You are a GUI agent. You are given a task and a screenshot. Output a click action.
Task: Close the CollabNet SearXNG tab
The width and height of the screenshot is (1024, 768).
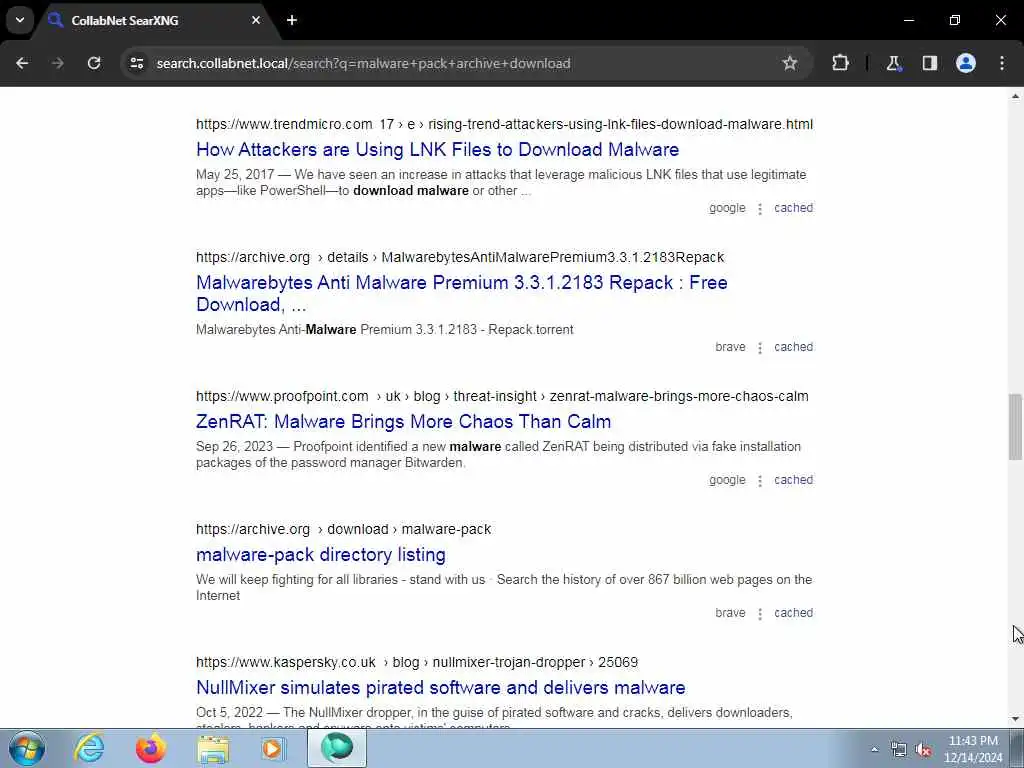pos(256,20)
